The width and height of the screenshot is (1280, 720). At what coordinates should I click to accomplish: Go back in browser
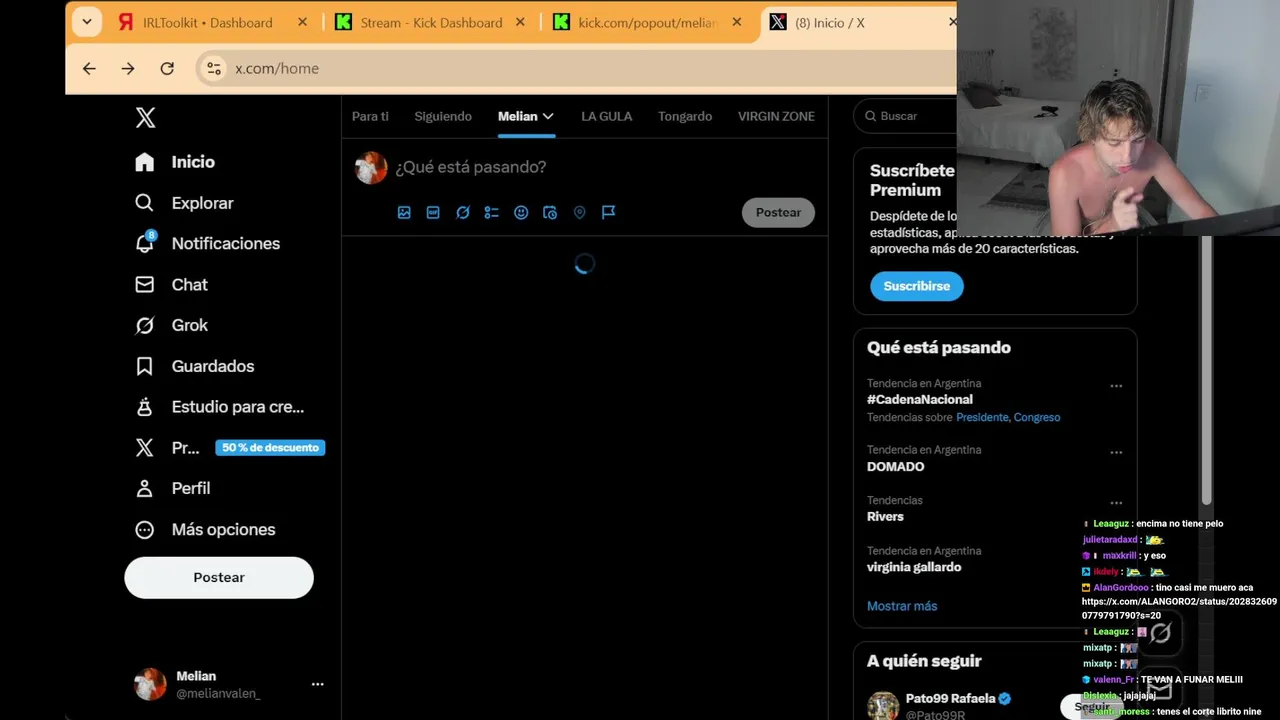[x=89, y=68]
